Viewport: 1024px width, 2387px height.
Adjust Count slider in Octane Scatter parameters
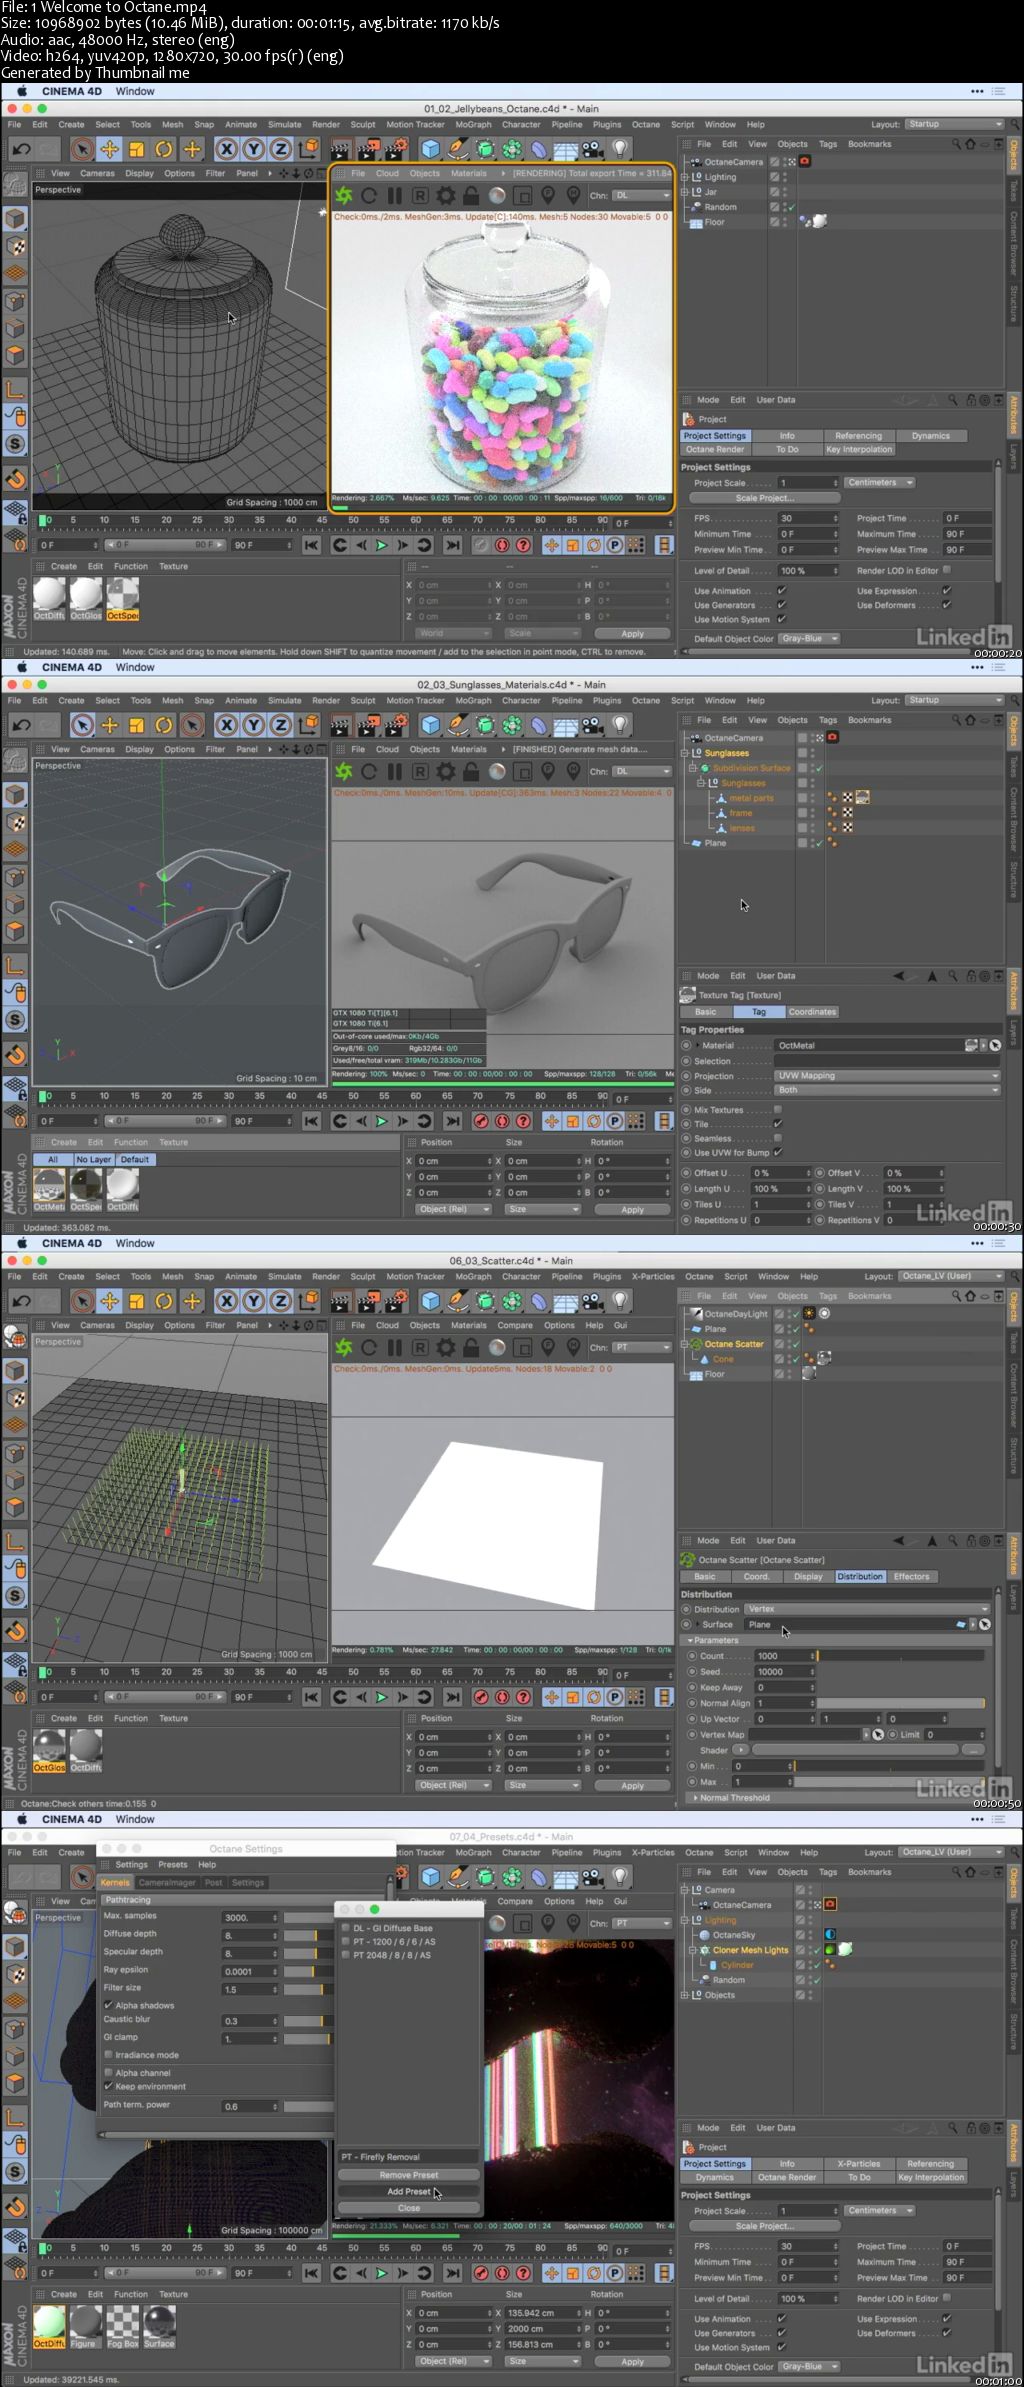tap(900, 1656)
